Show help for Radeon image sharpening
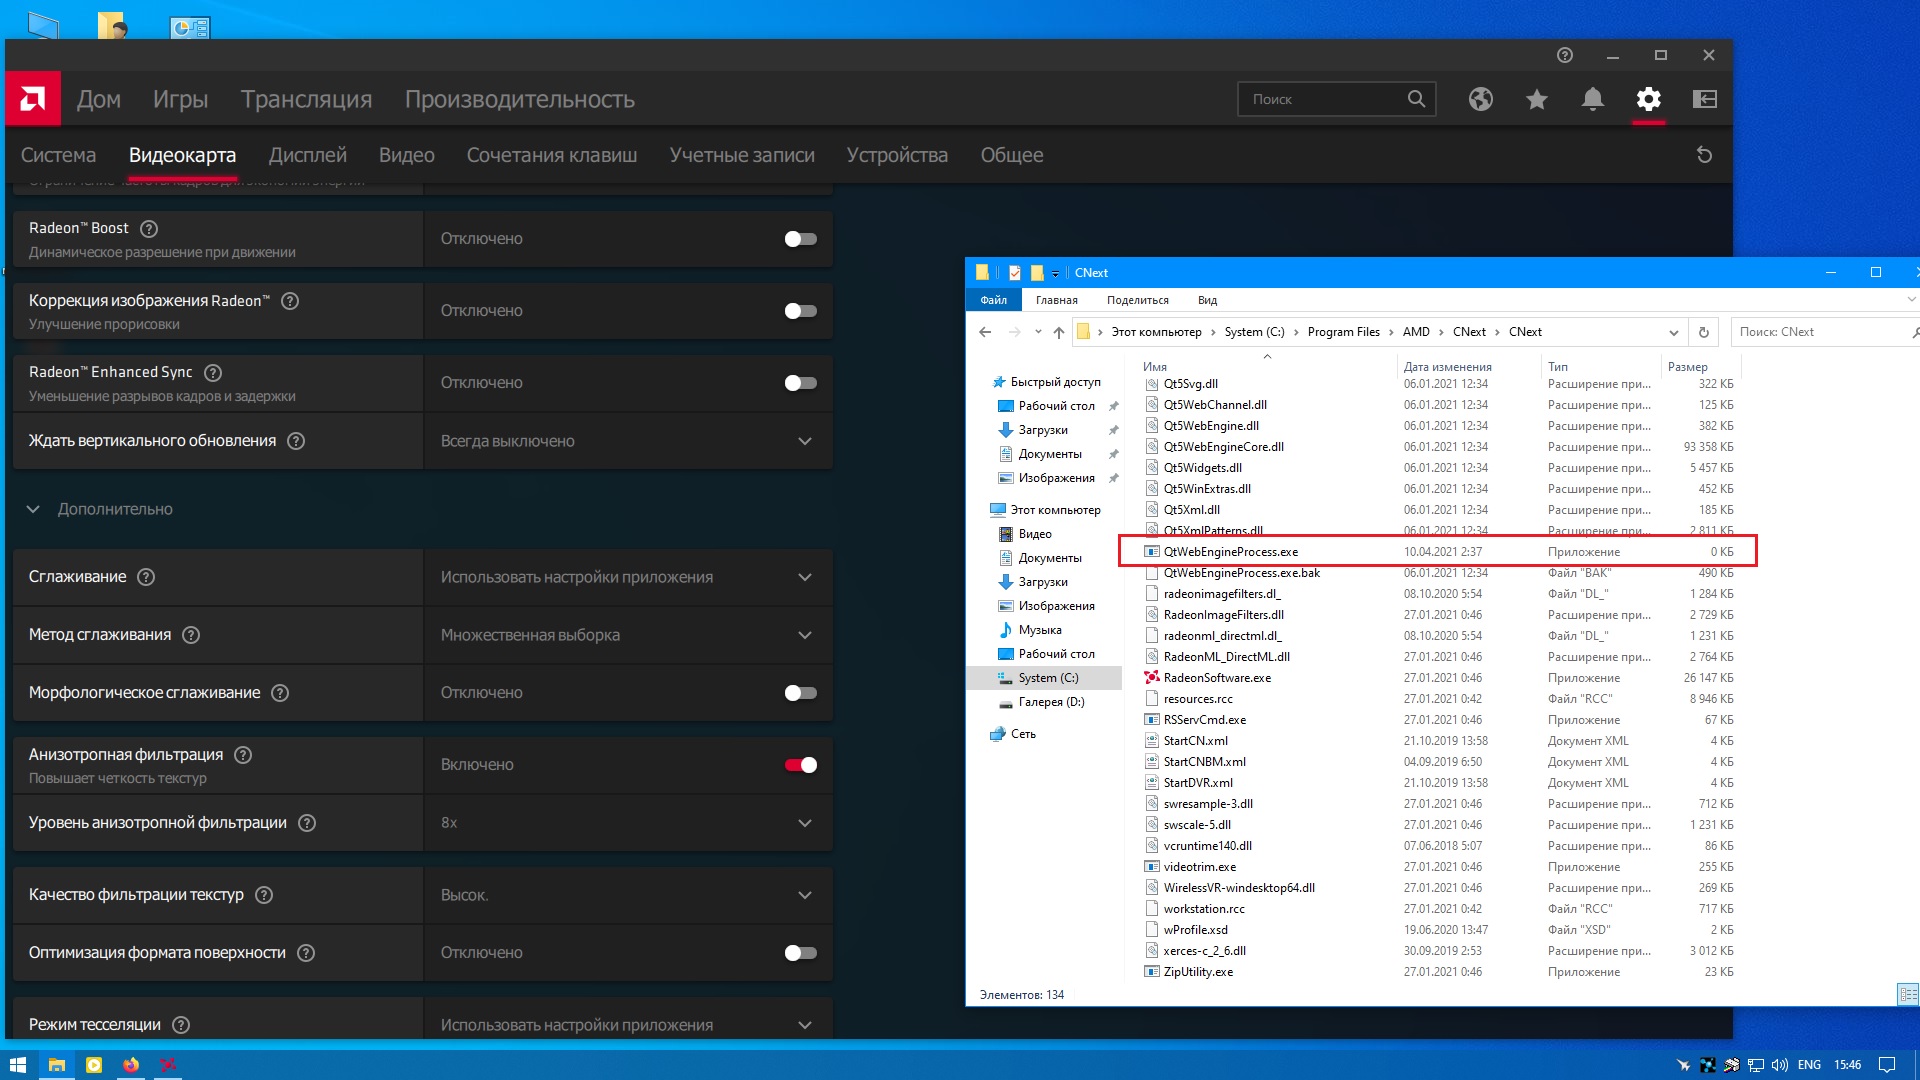The image size is (1920, 1080). pos(290,301)
